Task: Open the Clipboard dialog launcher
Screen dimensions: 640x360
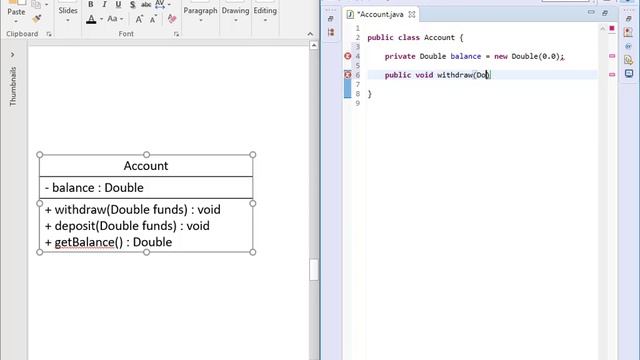Action: tap(49, 34)
